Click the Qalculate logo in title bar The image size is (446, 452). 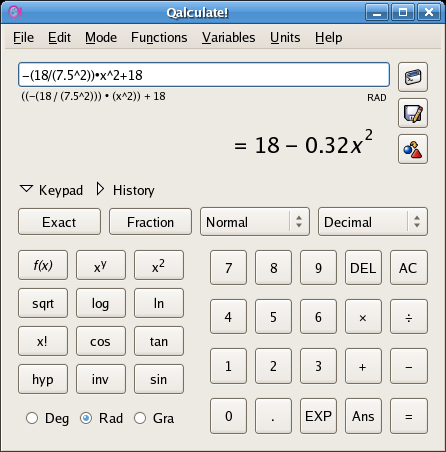[x=15, y=13]
